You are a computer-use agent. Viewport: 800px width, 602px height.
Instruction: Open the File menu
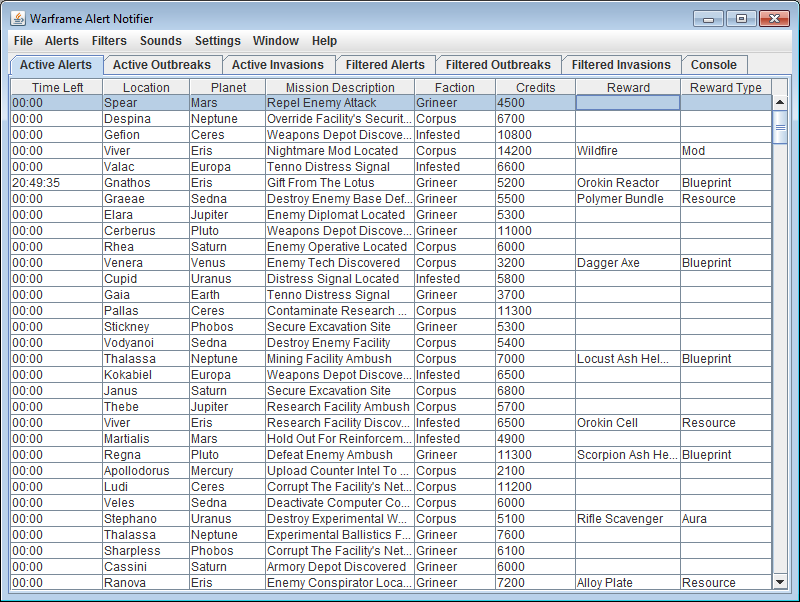[24, 41]
